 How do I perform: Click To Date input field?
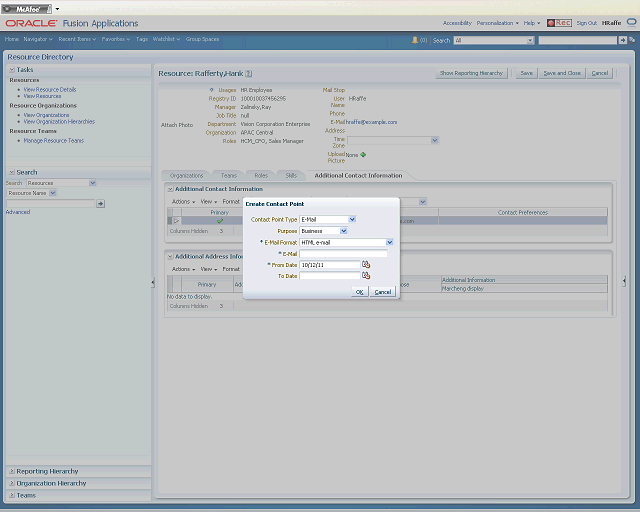coord(330,276)
